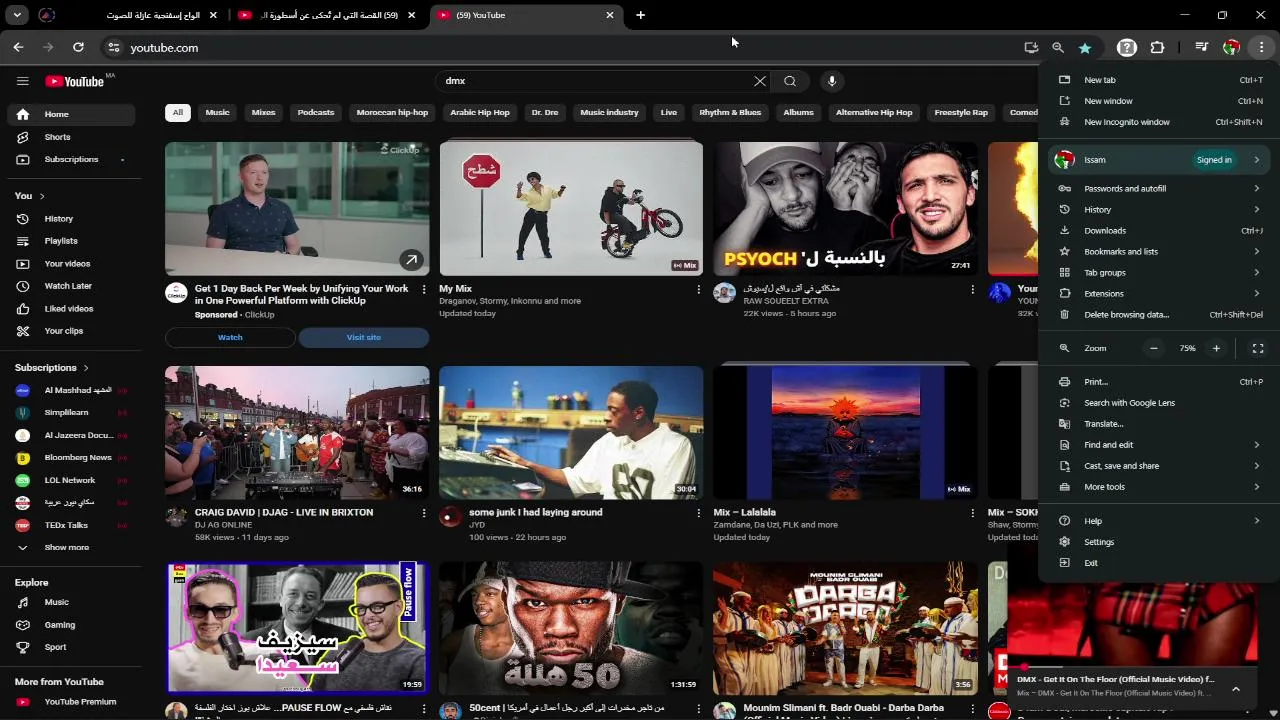Expand Passwords and autofill submenu
The image size is (1280, 720).
(x=1160, y=189)
